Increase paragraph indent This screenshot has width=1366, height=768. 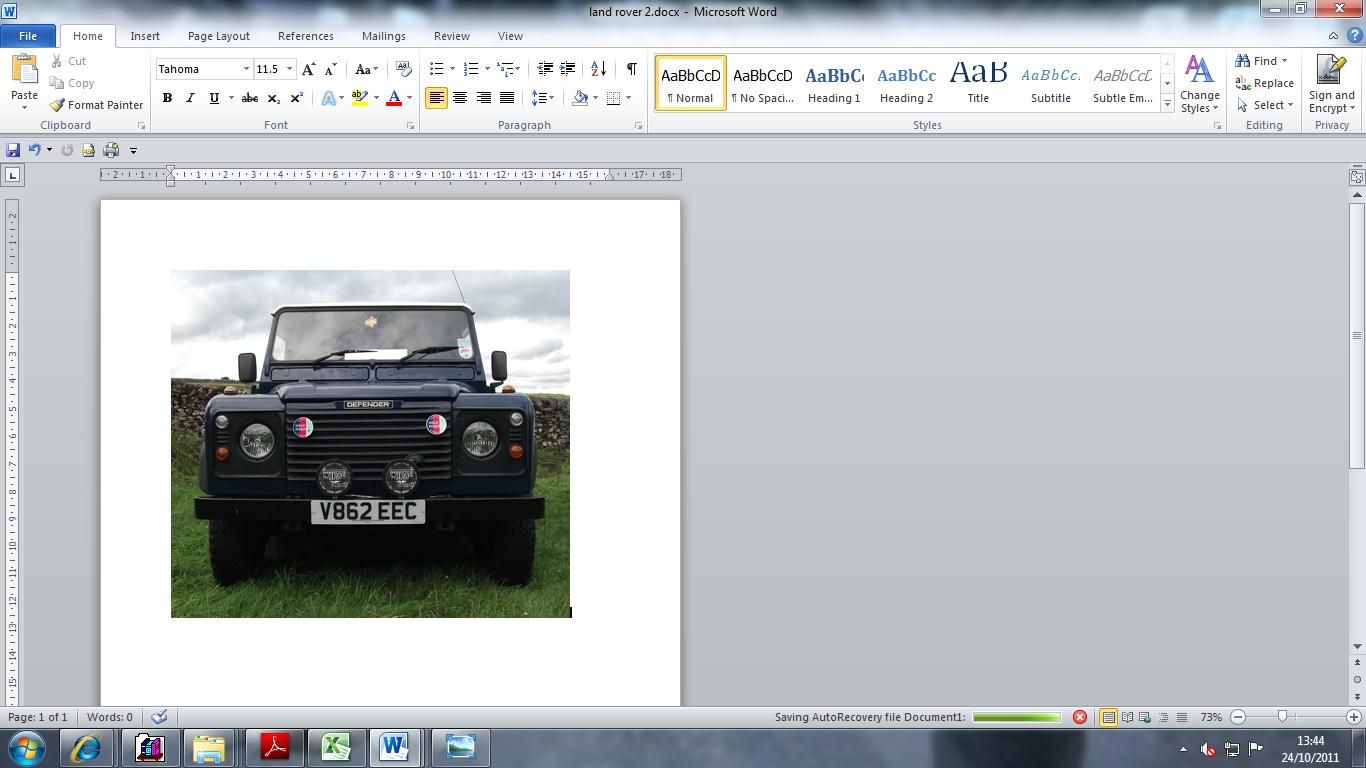[x=567, y=69]
